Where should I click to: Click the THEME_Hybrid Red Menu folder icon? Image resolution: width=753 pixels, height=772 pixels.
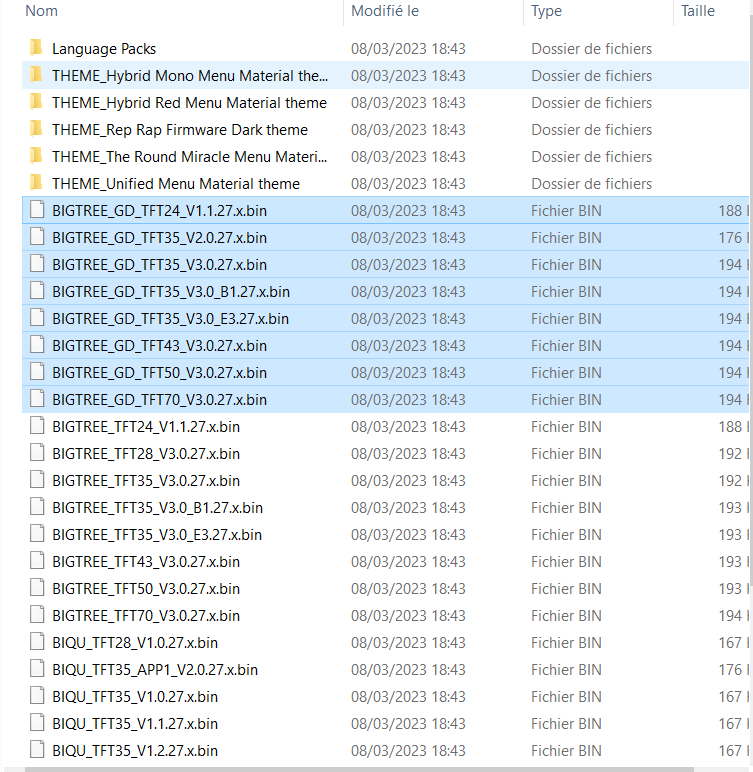click(x=36, y=102)
